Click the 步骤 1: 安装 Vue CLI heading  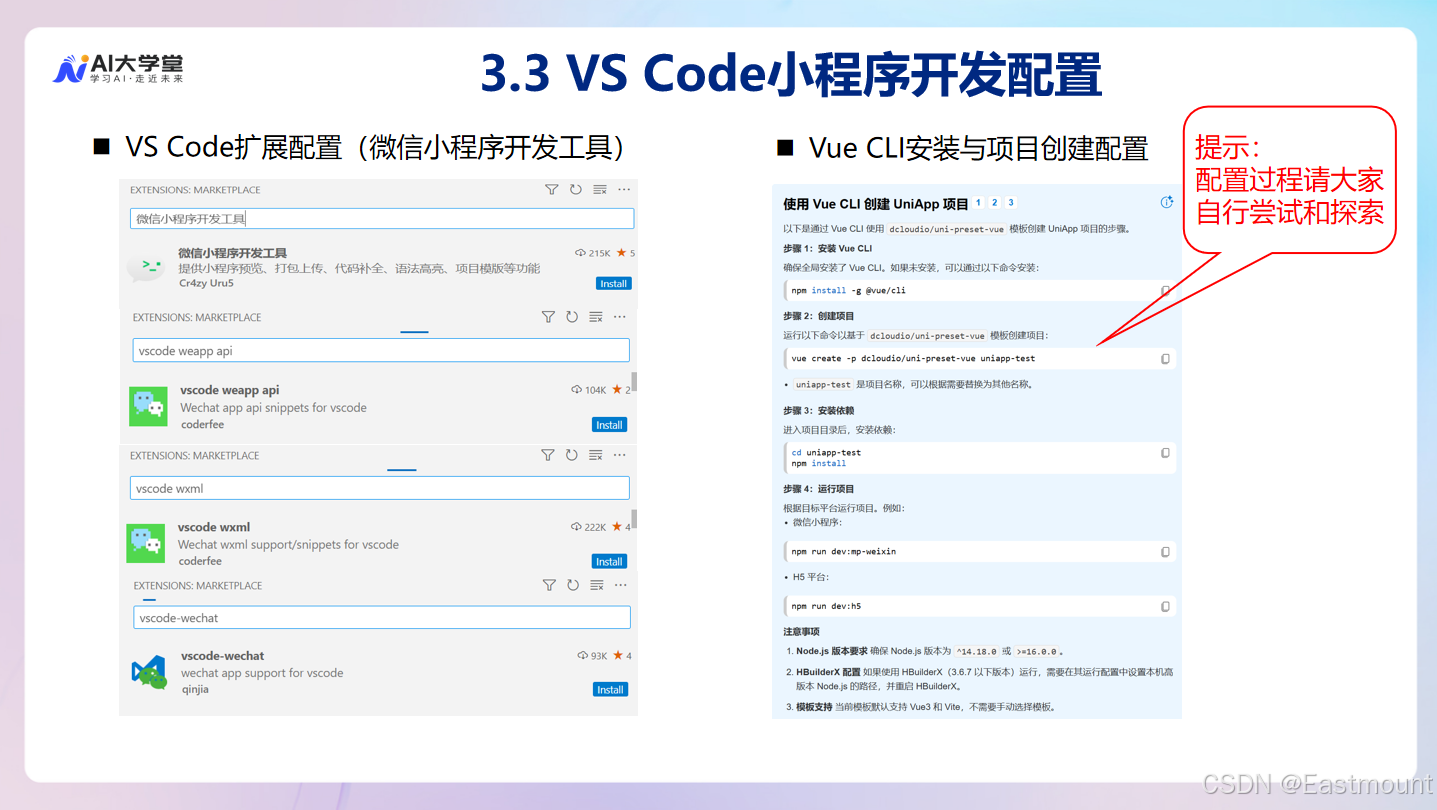pyautogui.click(x=828, y=248)
